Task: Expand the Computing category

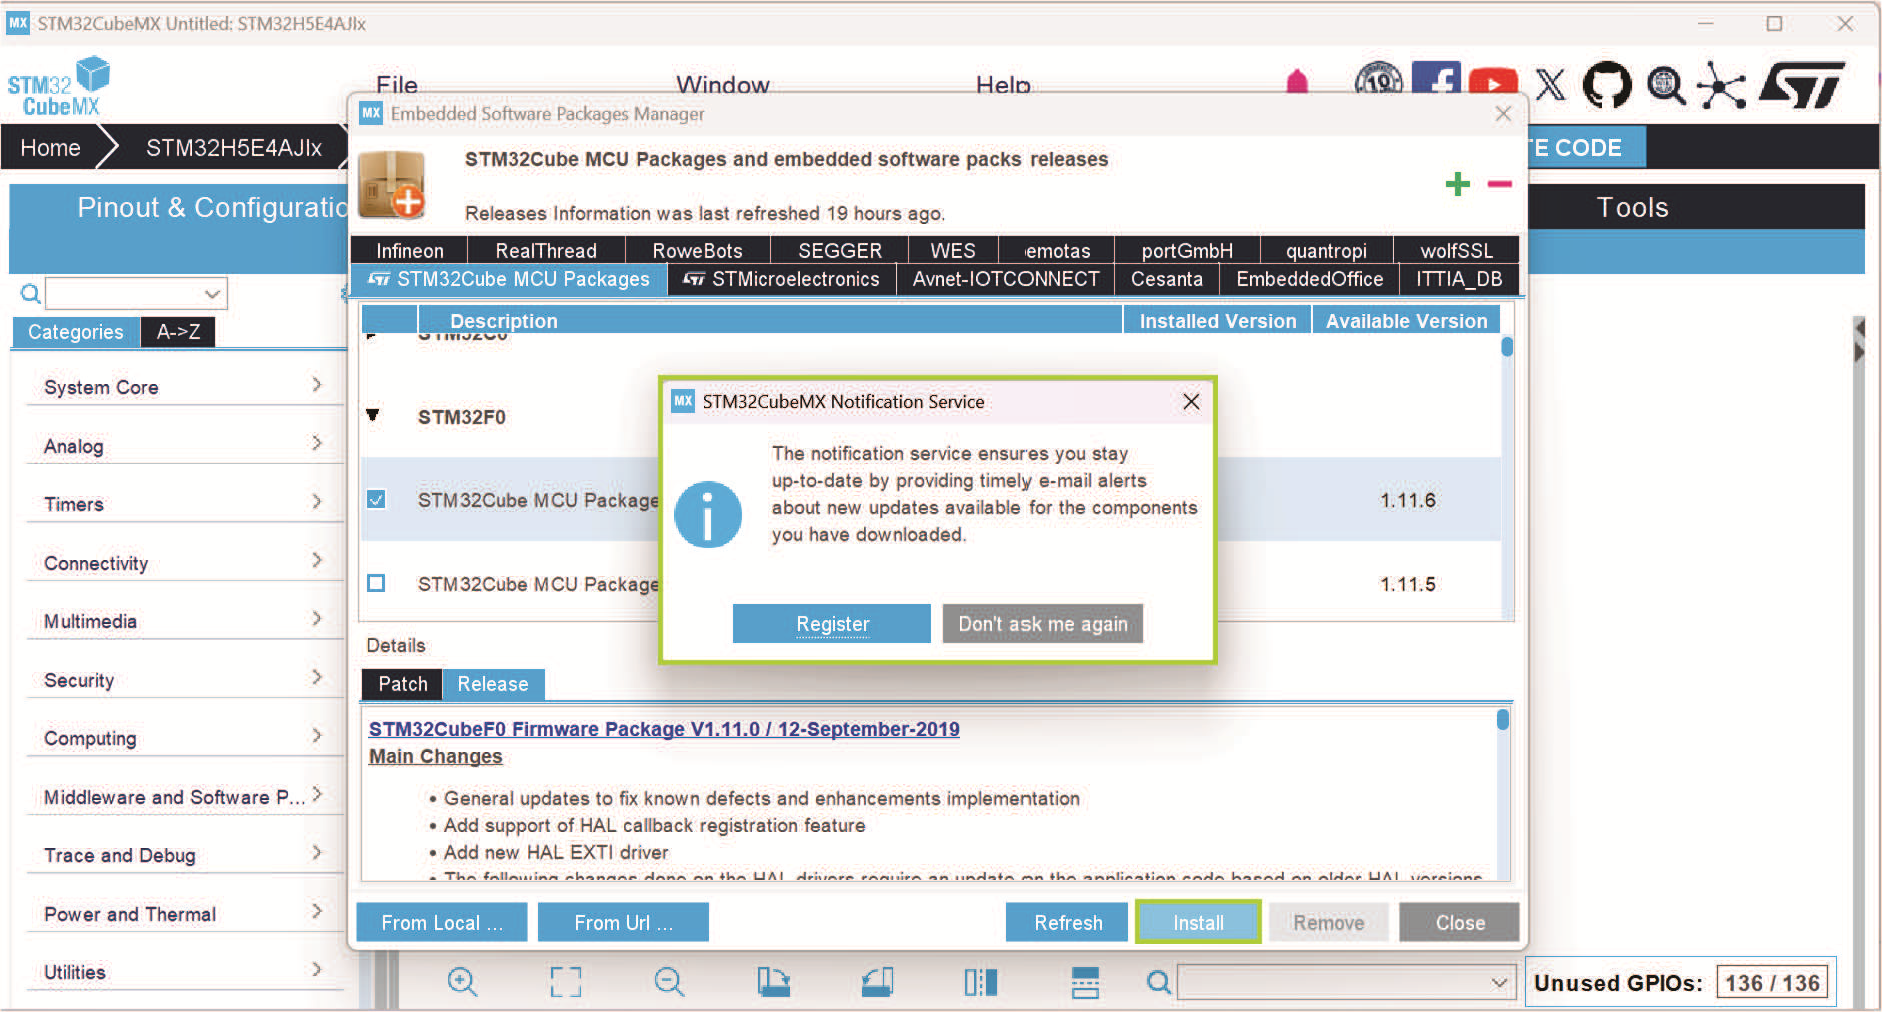Action: pyautogui.click(x=317, y=736)
